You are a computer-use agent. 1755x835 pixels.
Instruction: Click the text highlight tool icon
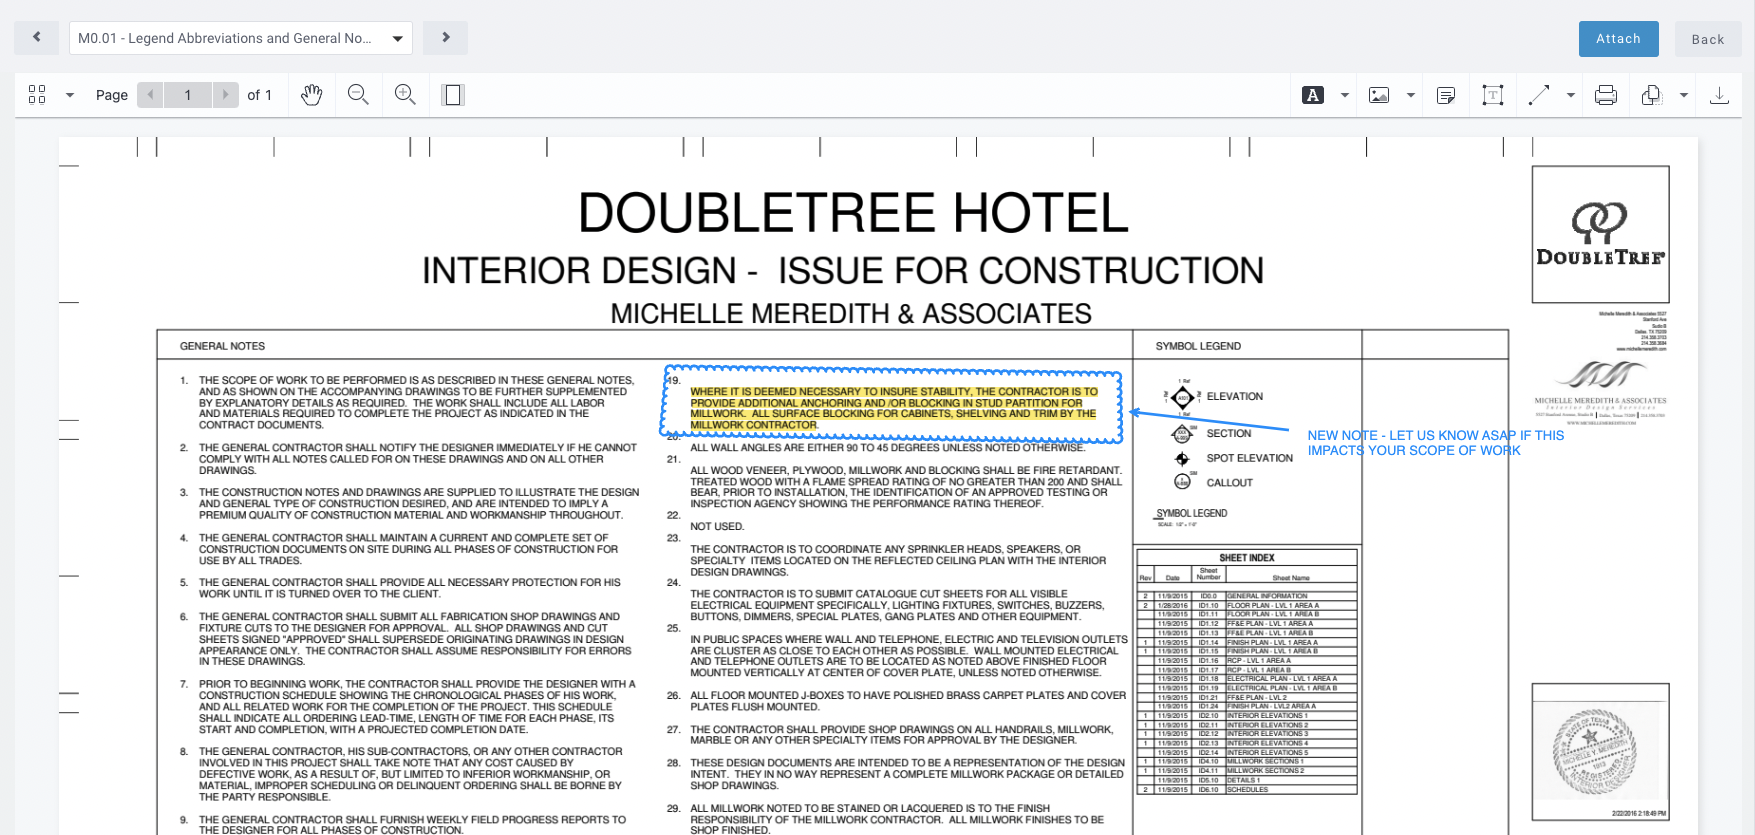(x=1313, y=95)
